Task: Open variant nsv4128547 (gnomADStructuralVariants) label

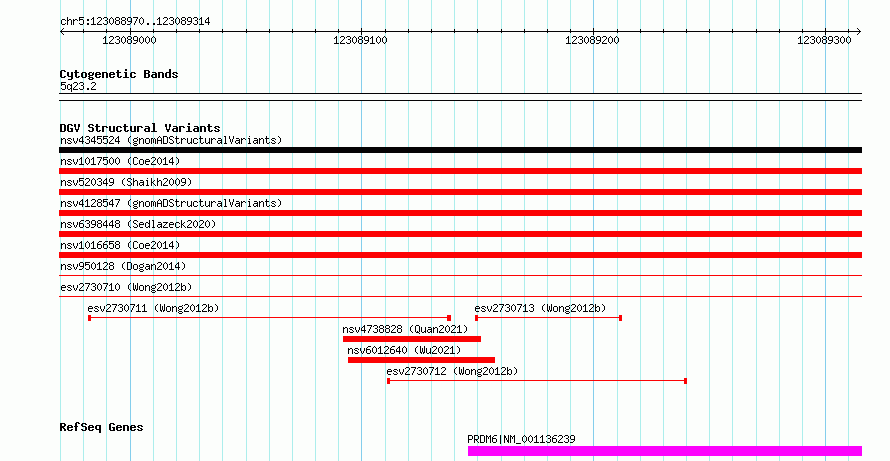Action: tap(171, 203)
